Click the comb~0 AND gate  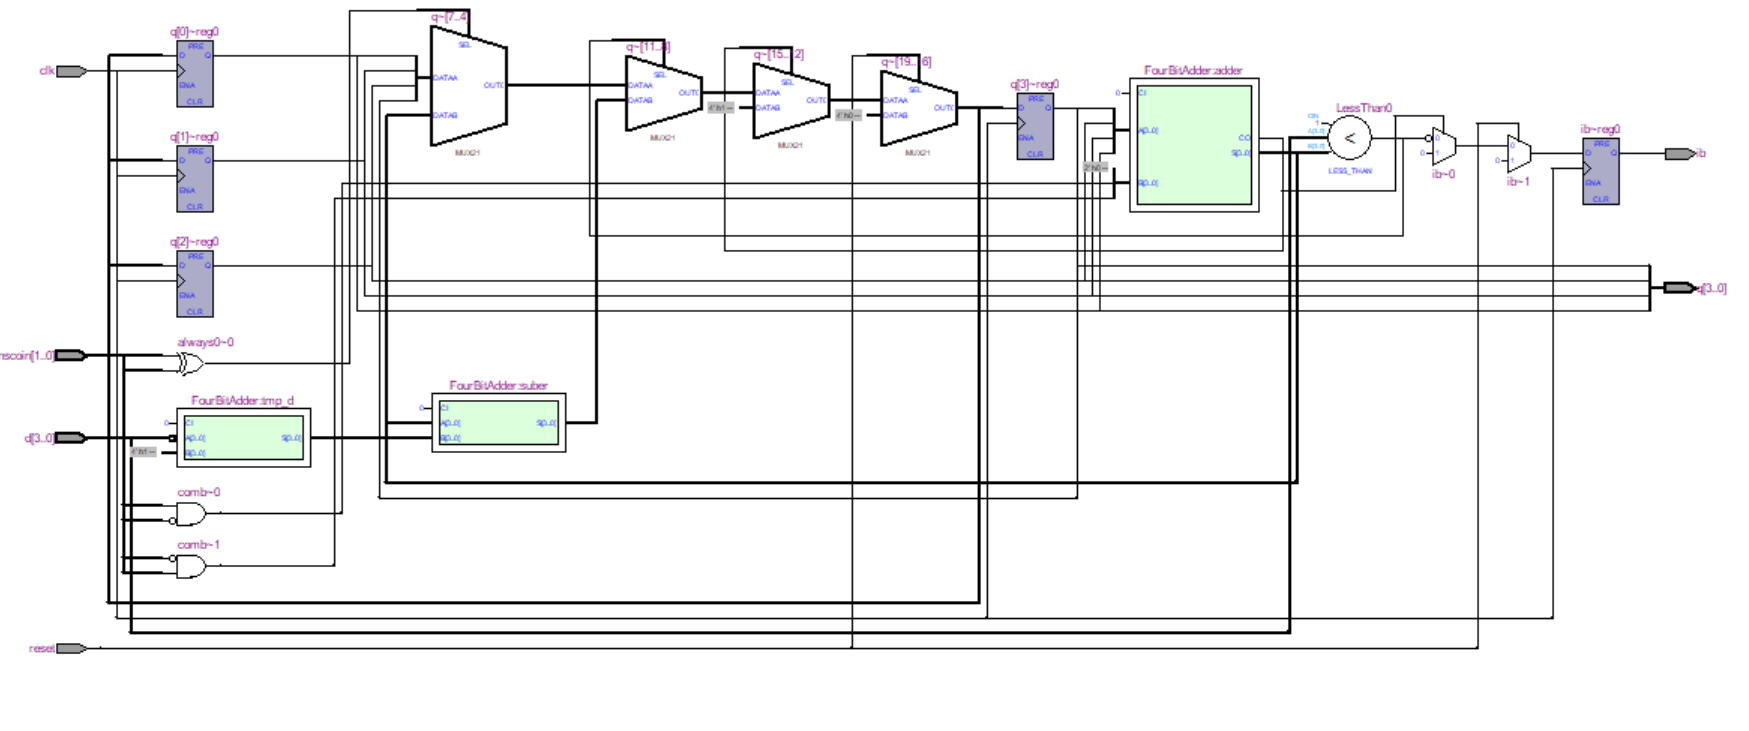click(191, 514)
